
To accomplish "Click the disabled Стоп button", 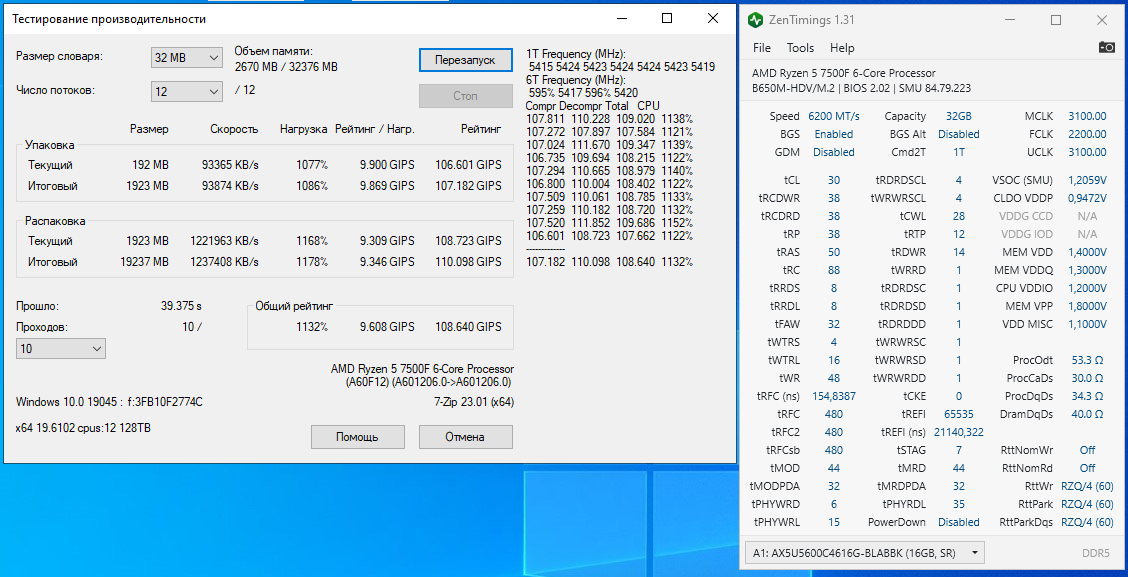I will click(465, 96).
